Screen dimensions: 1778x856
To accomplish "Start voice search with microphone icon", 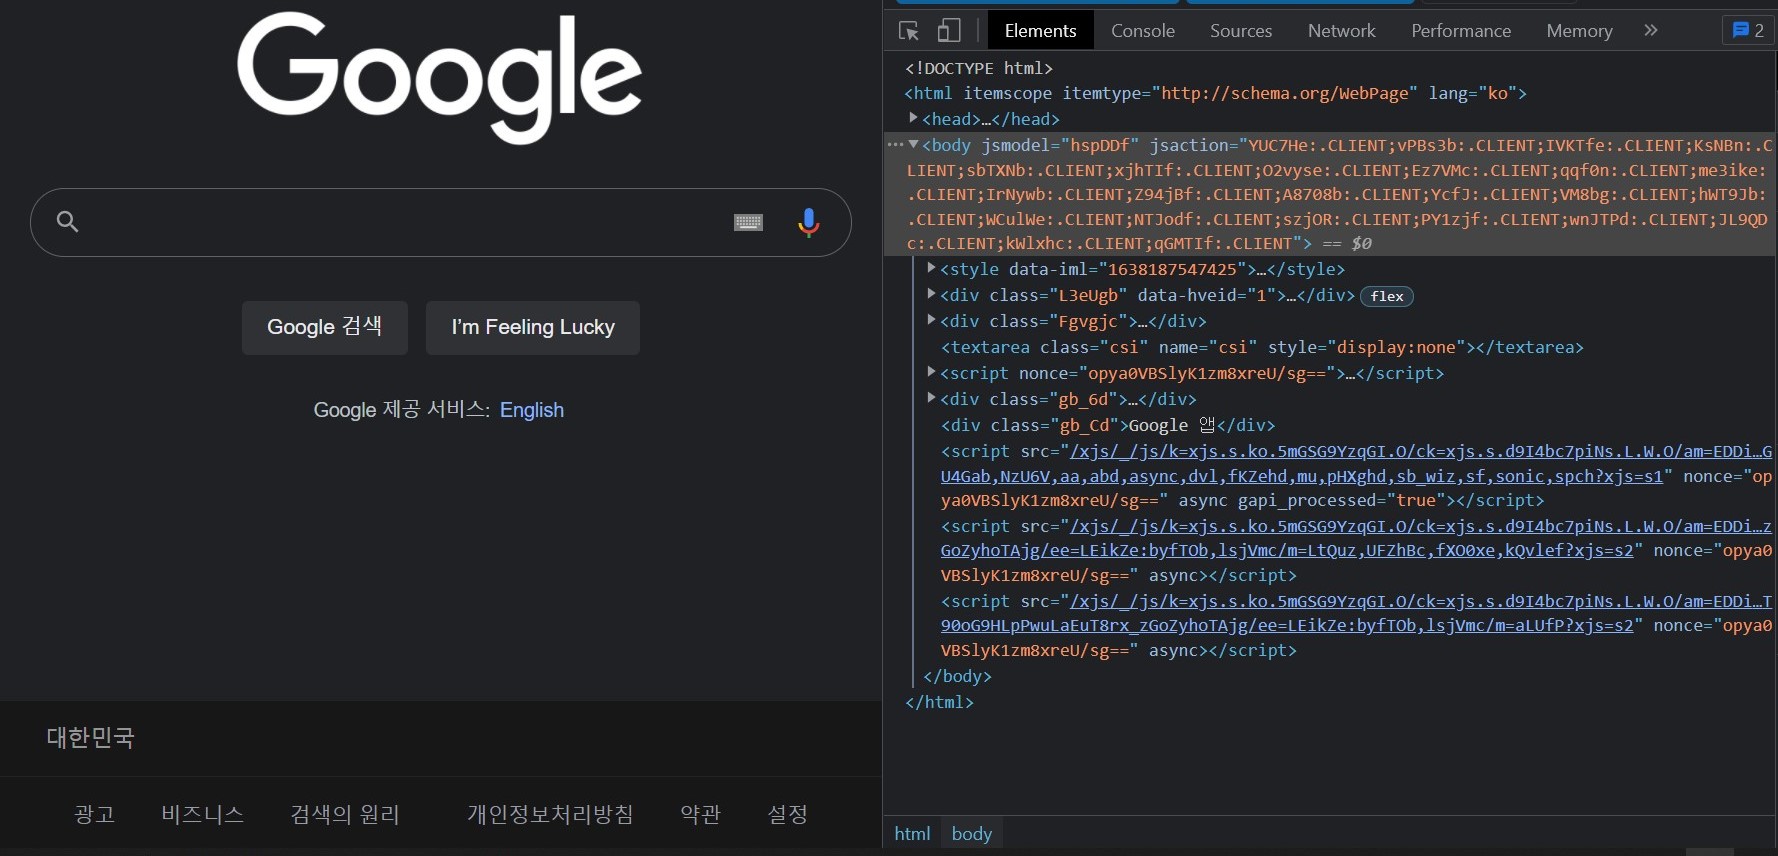I will click(809, 222).
